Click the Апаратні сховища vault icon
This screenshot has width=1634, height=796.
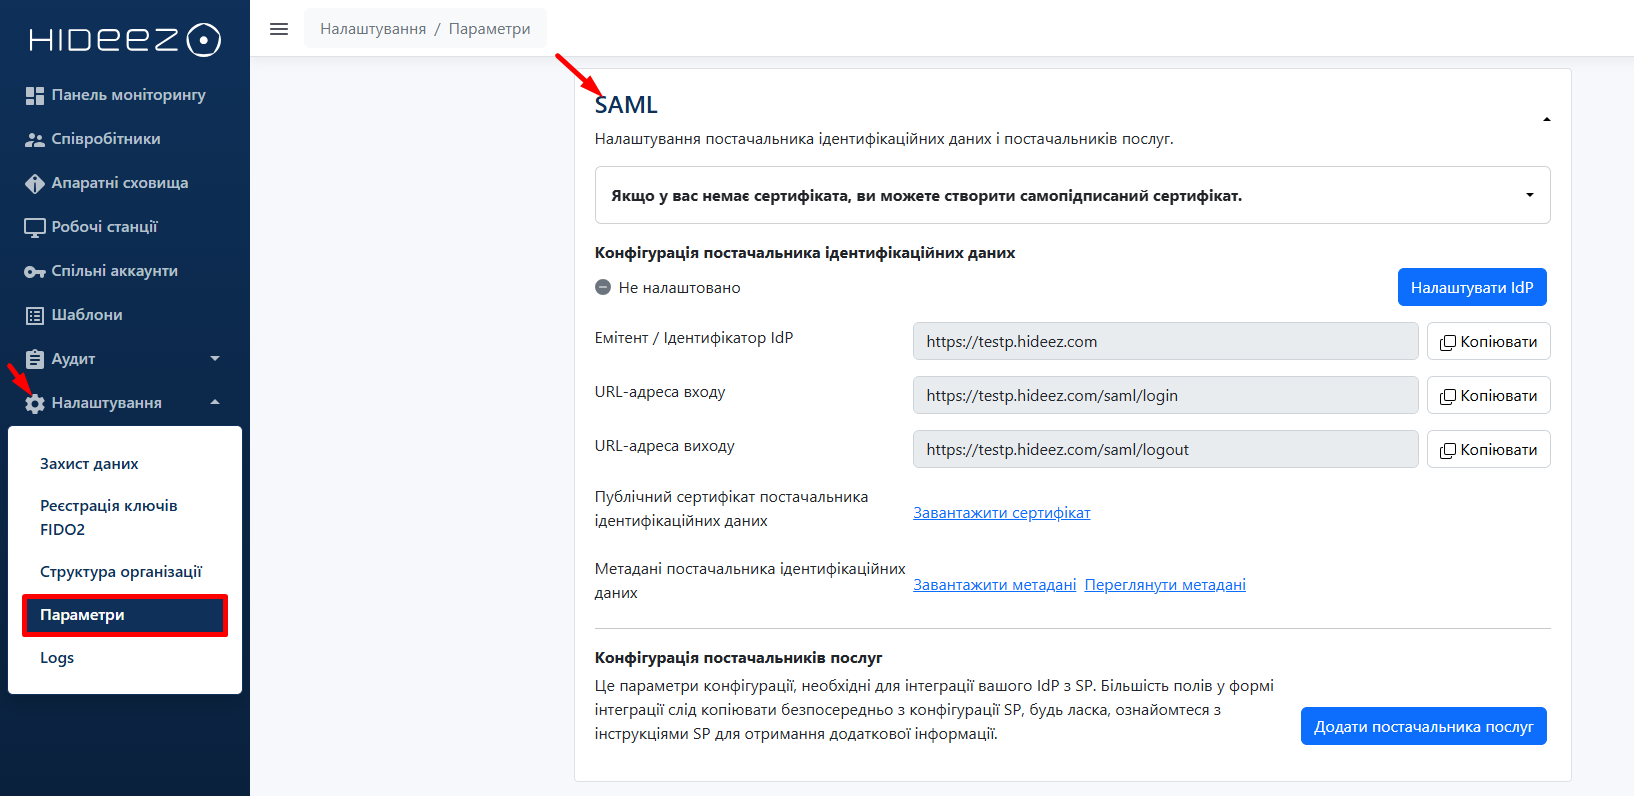(35, 183)
